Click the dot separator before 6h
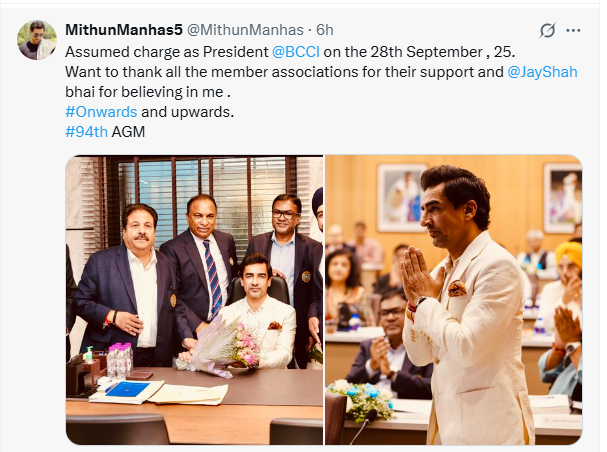 point(310,30)
